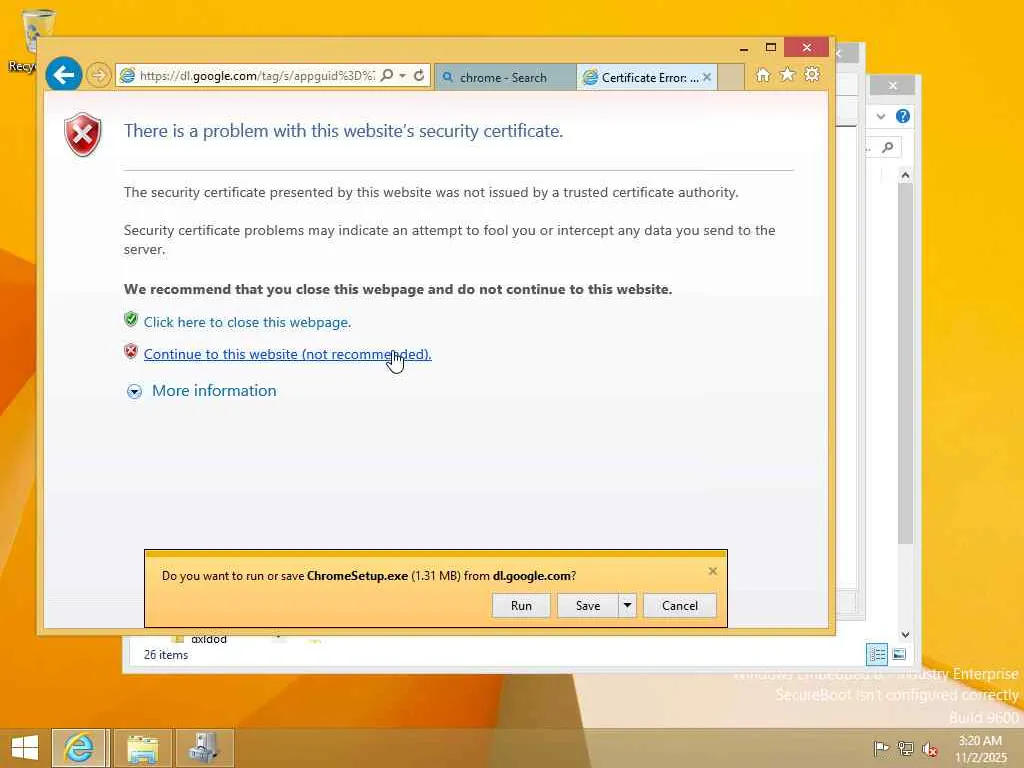Viewport: 1024px width, 768px height.
Task: Run ChromeSetup.exe from the download bar
Action: [521, 605]
